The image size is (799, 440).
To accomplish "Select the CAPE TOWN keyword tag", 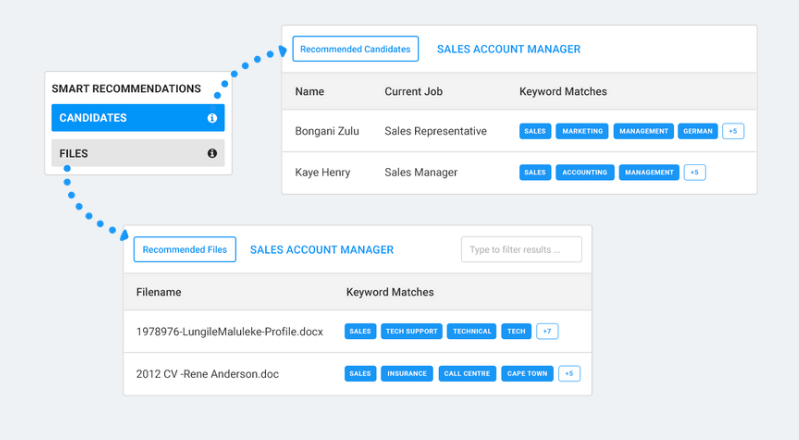I will pyautogui.click(x=527, y=374).
